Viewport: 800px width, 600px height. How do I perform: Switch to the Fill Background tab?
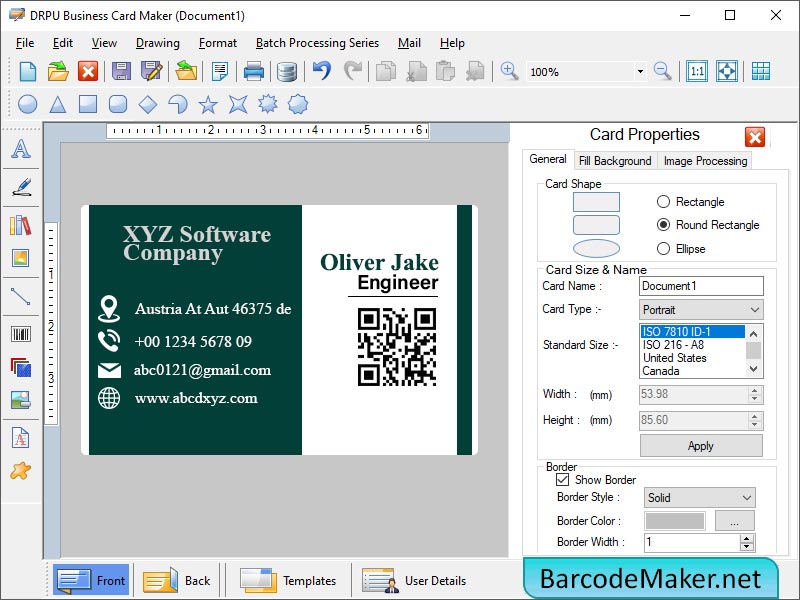click(615, 160)
